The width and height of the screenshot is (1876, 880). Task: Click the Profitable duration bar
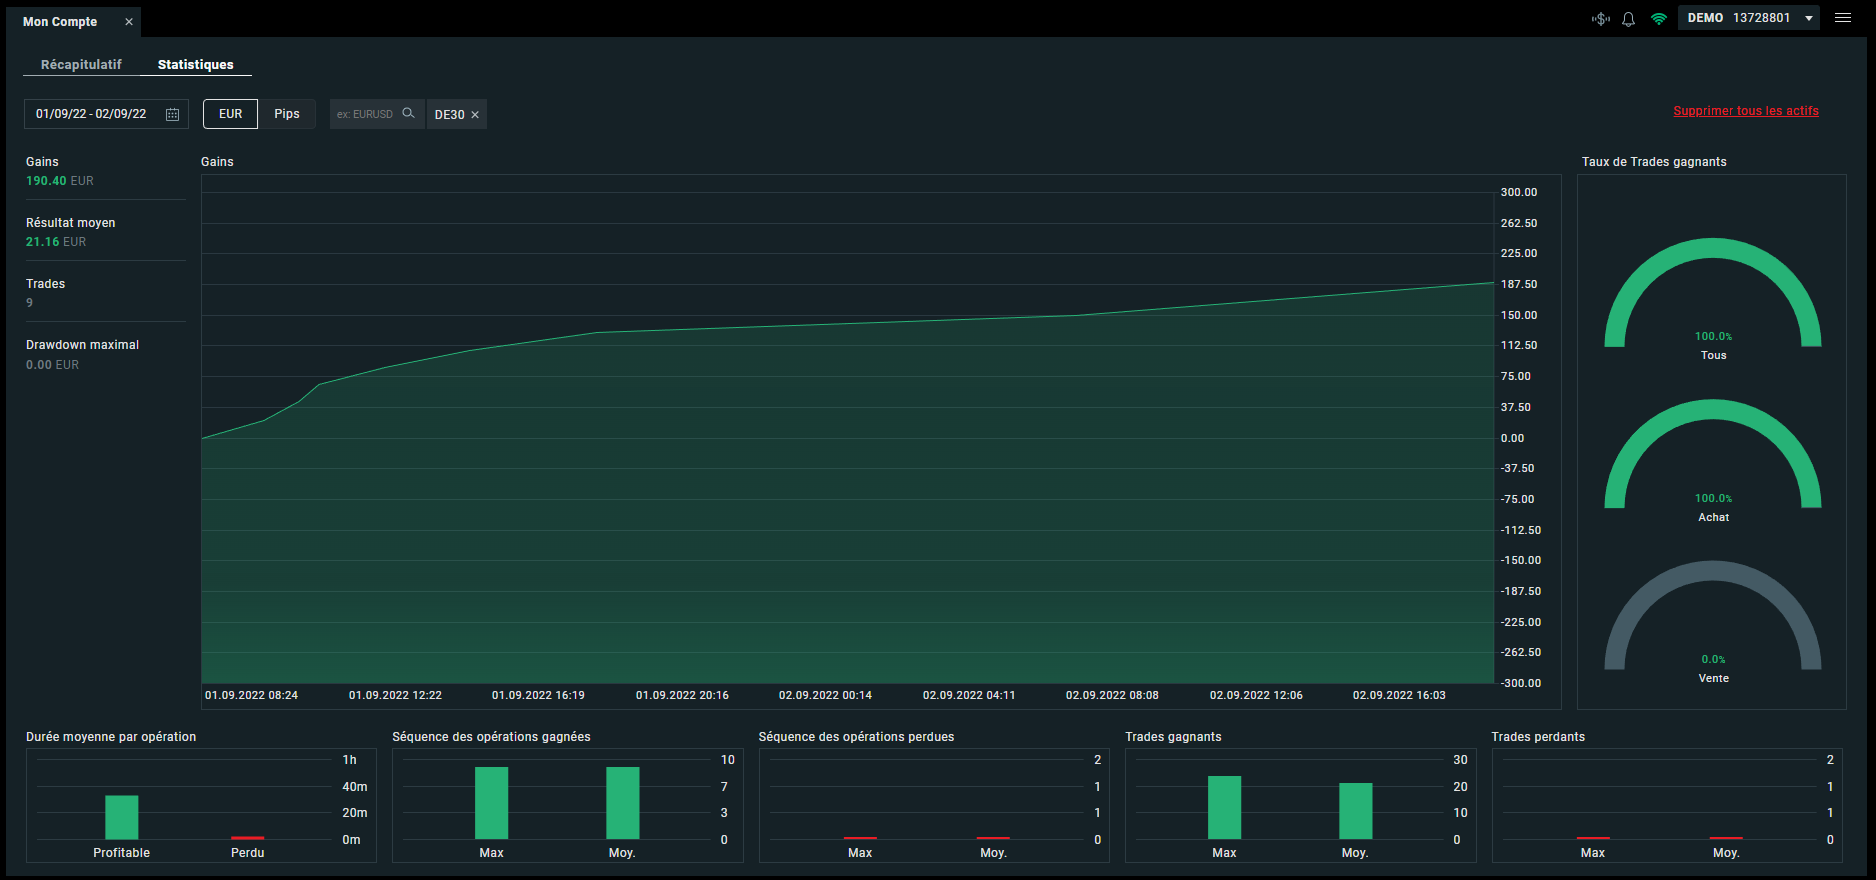[122, 817]
